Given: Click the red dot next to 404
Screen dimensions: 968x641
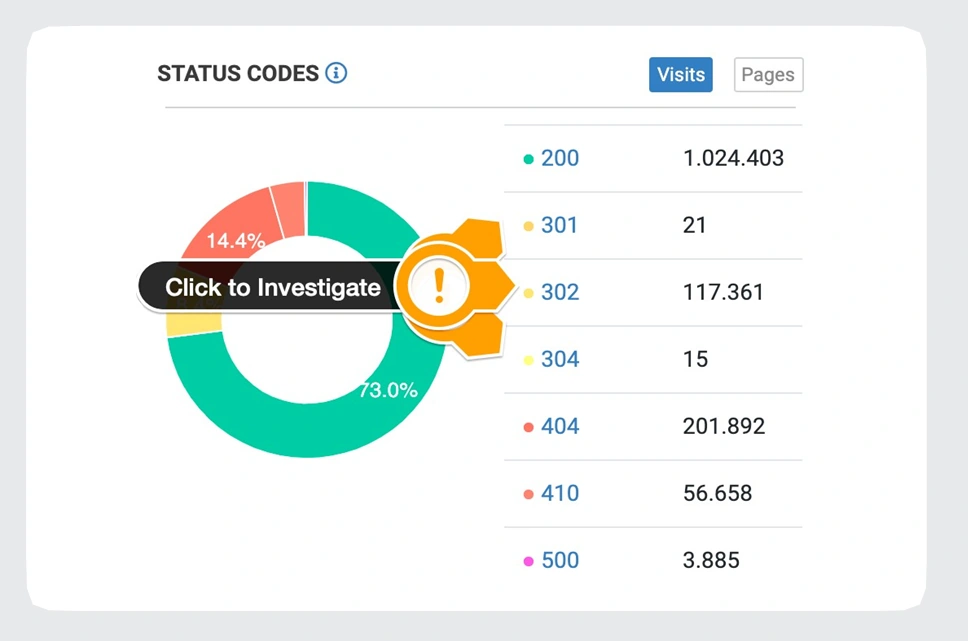Looking at the screenshot, I should (528, 427).
